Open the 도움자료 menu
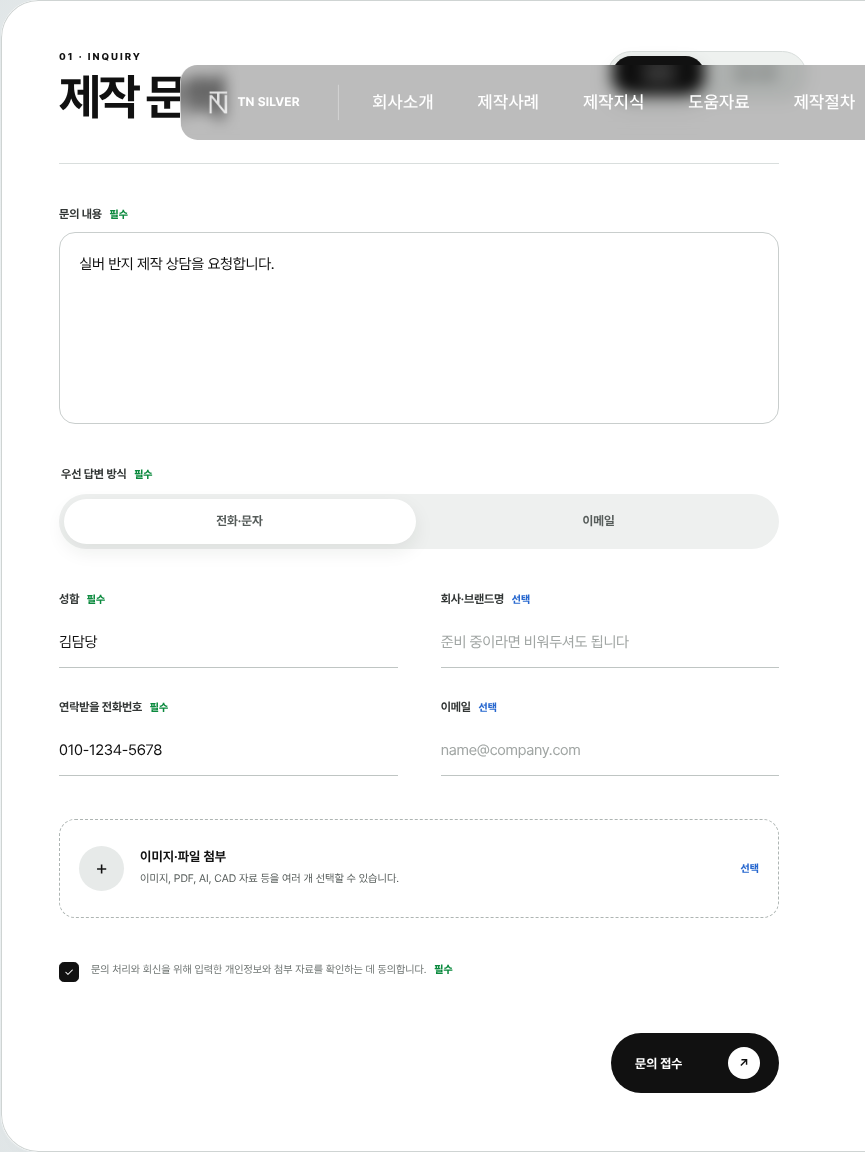The width and height of the screenshot is (865, 1152). [718, 102]
